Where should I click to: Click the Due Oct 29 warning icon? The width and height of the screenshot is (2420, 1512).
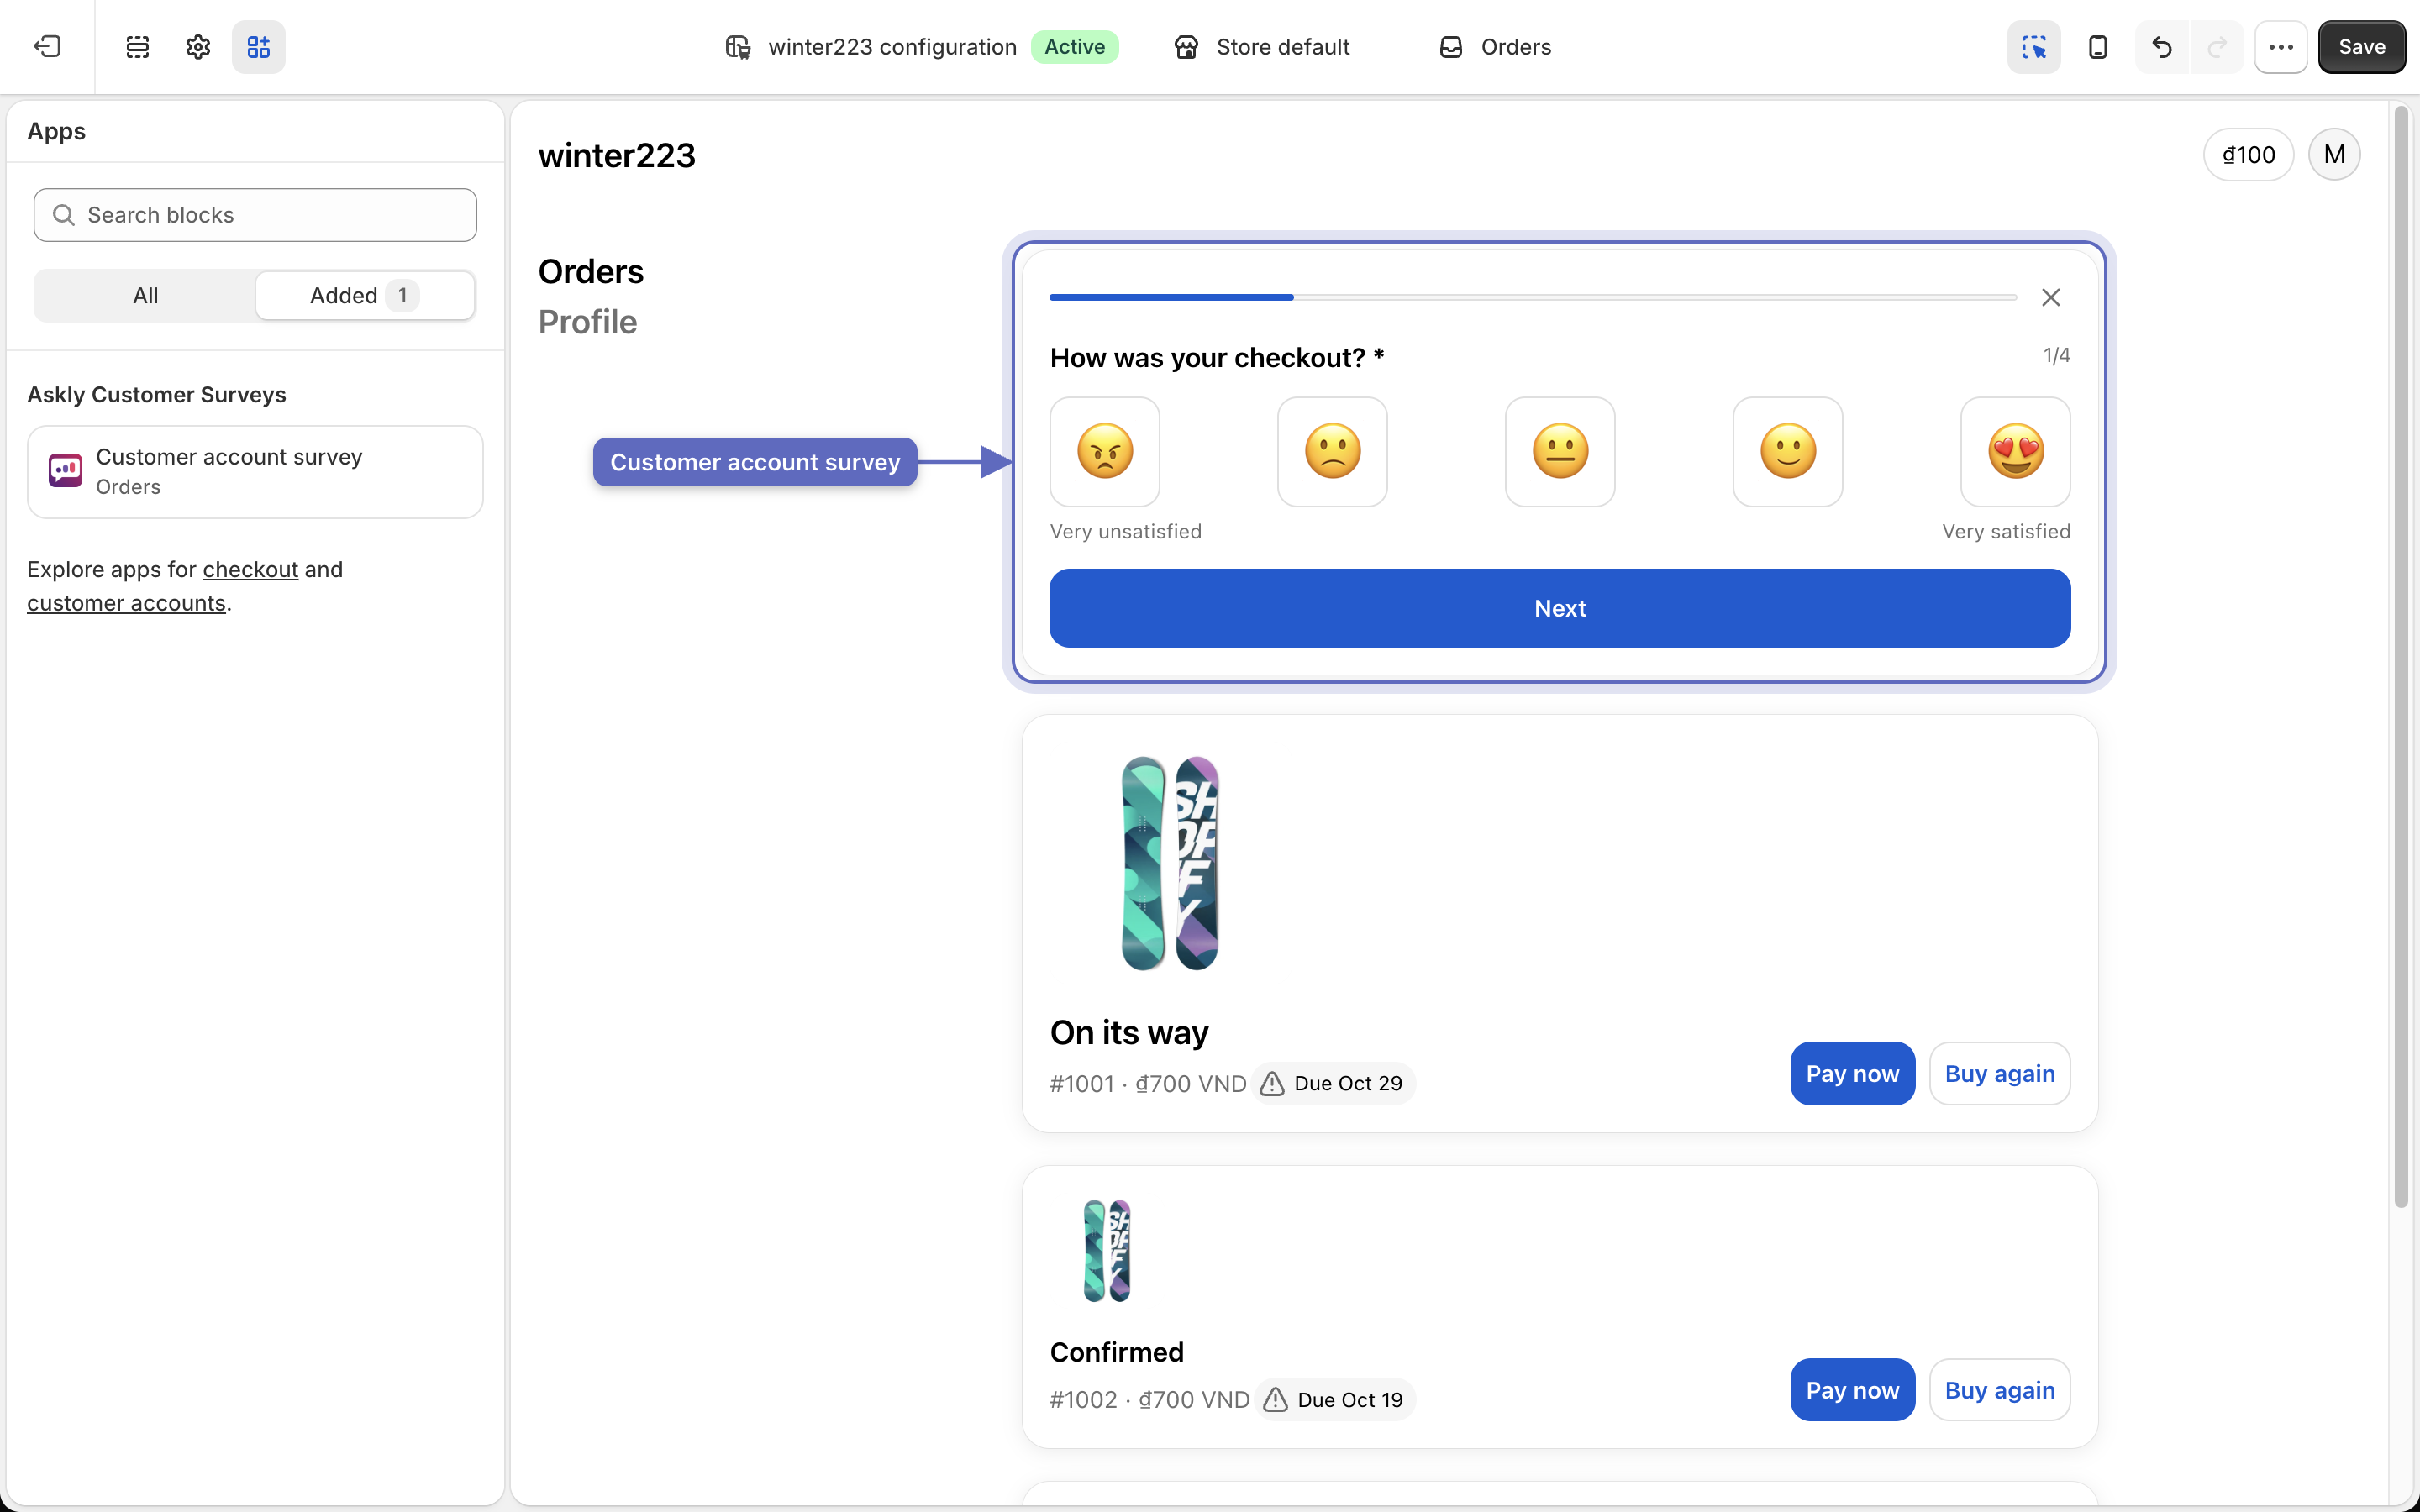click(1272, 1083)
